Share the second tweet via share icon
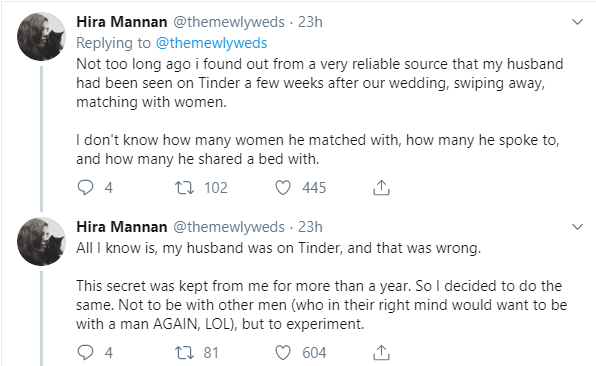This screenshot has height=366, width=596. (381, 353)
